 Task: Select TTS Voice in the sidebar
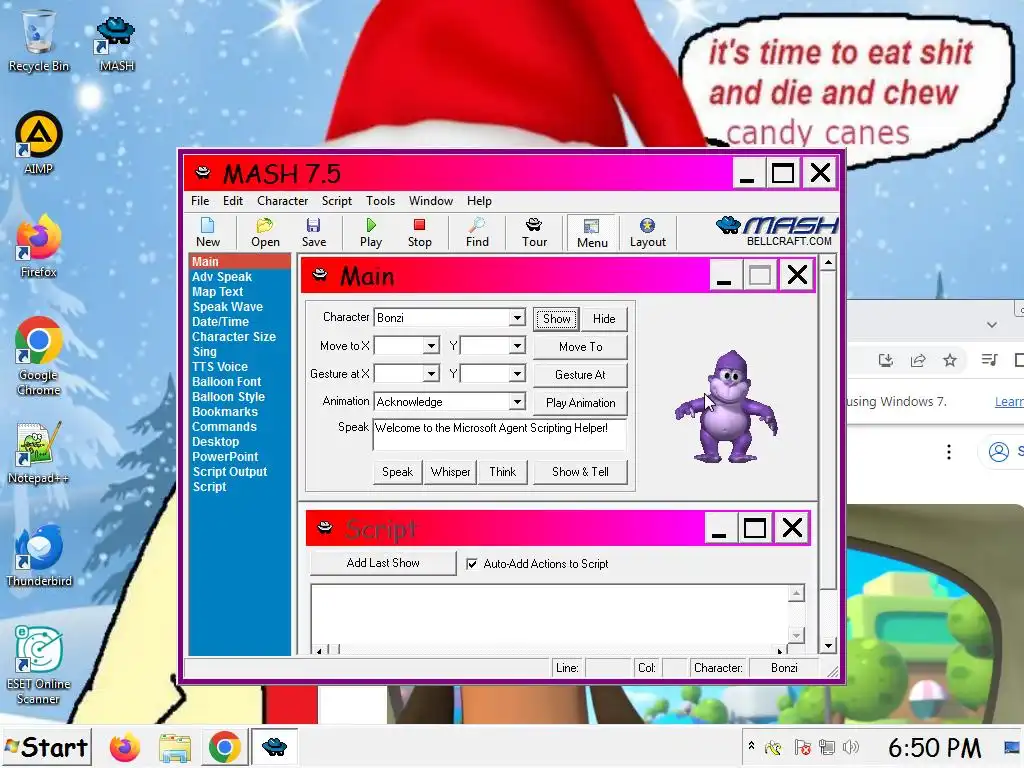click(x=220, y=367)
